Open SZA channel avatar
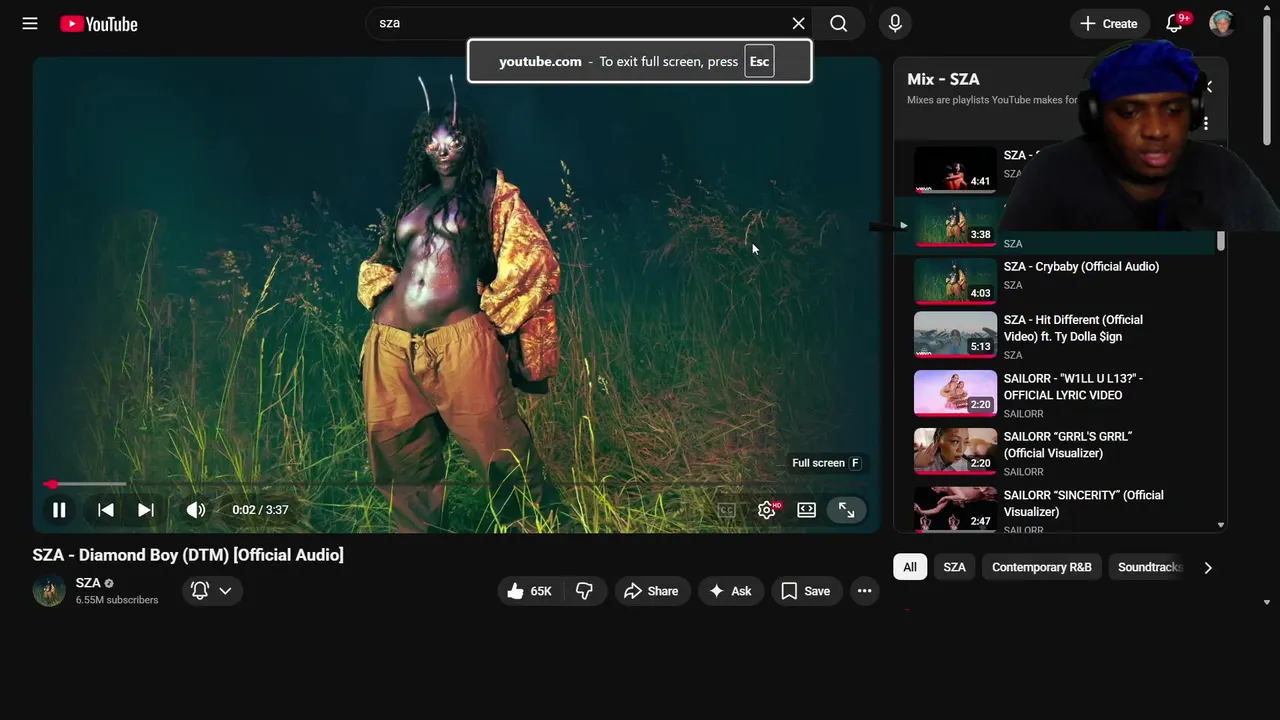1280x720 pixels. [49, 591]
